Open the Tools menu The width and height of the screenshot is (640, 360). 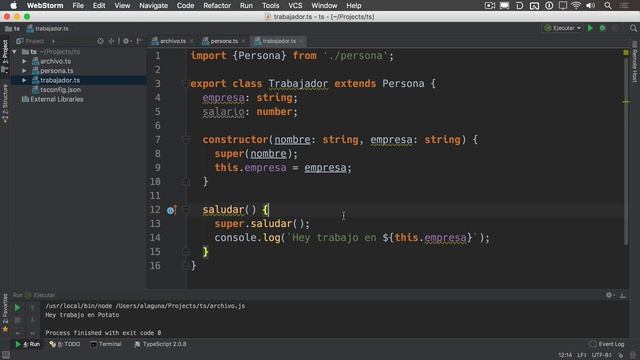[x=270, y=6]
